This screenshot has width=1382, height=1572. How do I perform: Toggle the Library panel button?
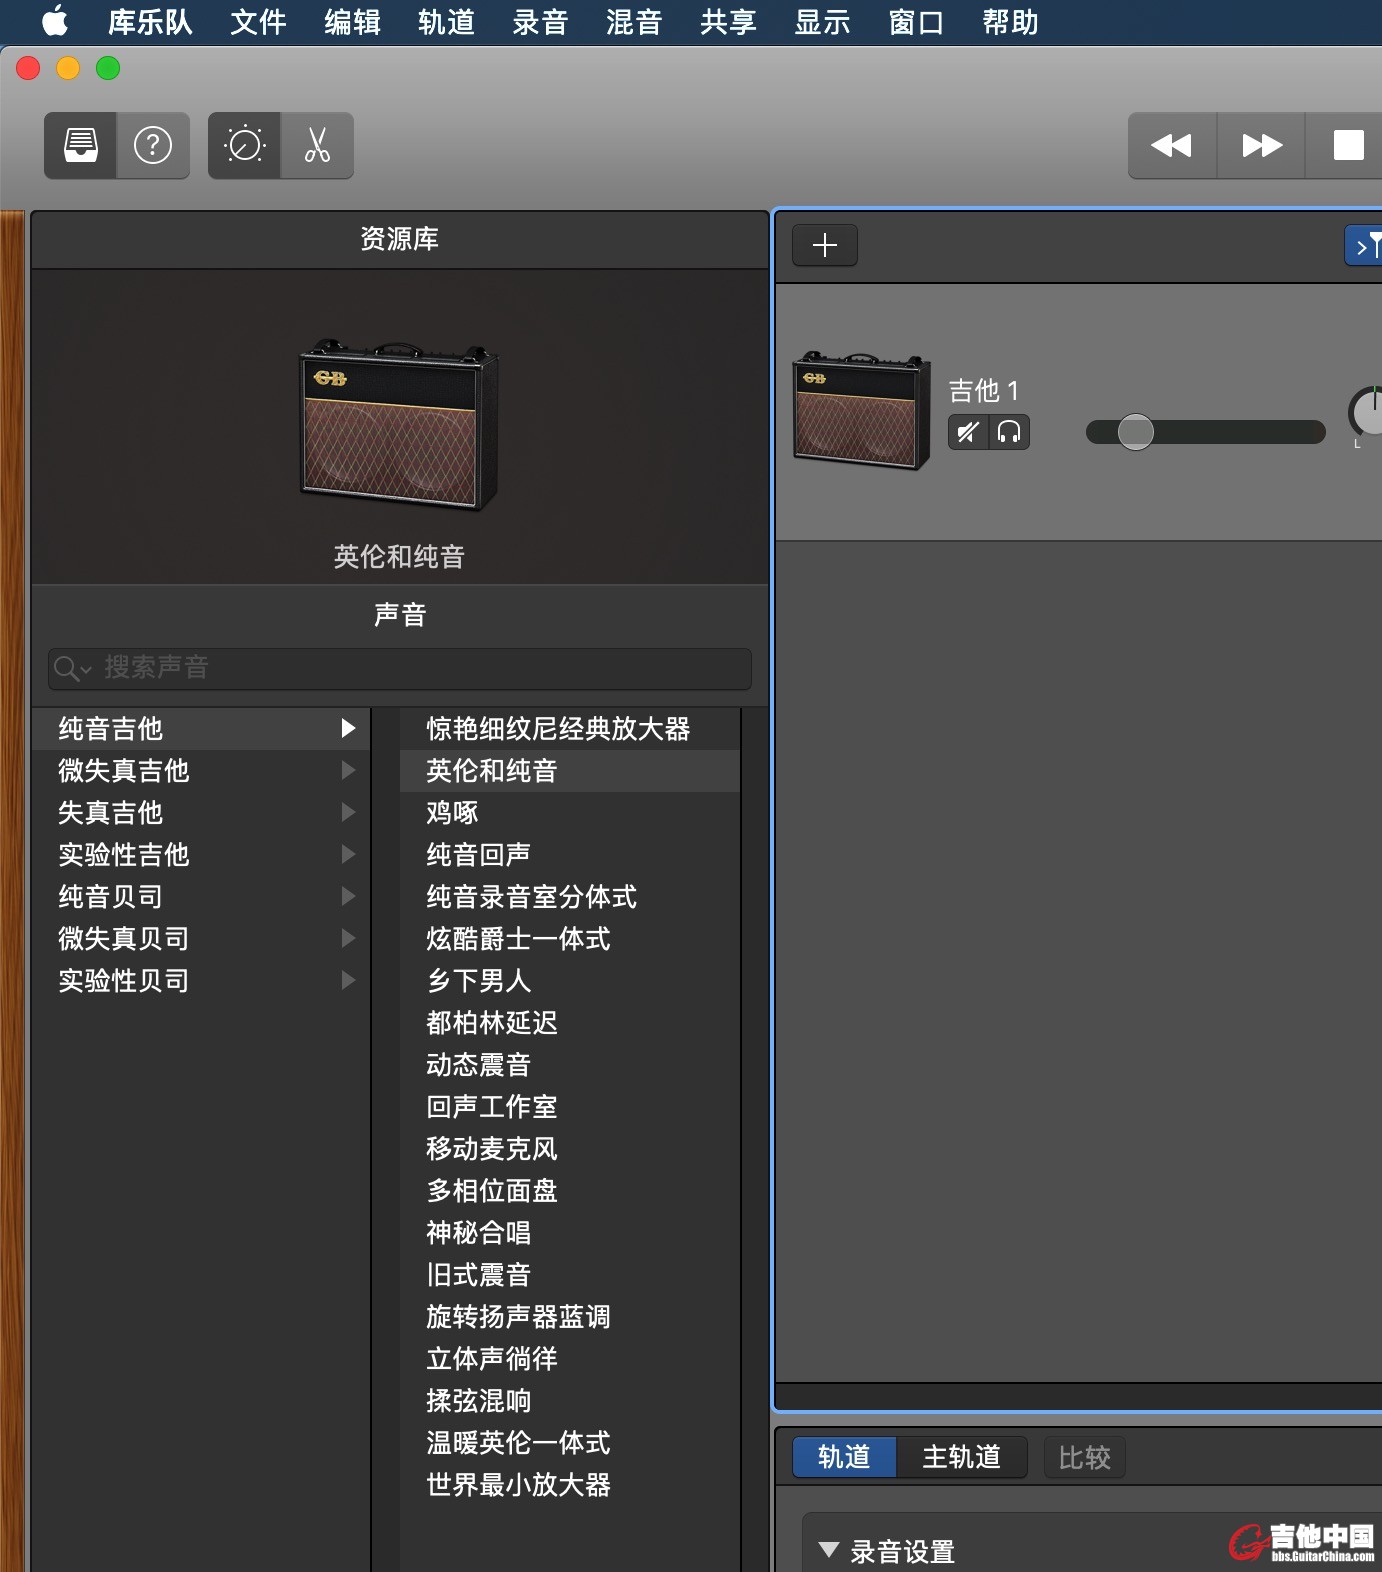click(x=81, y=146)
